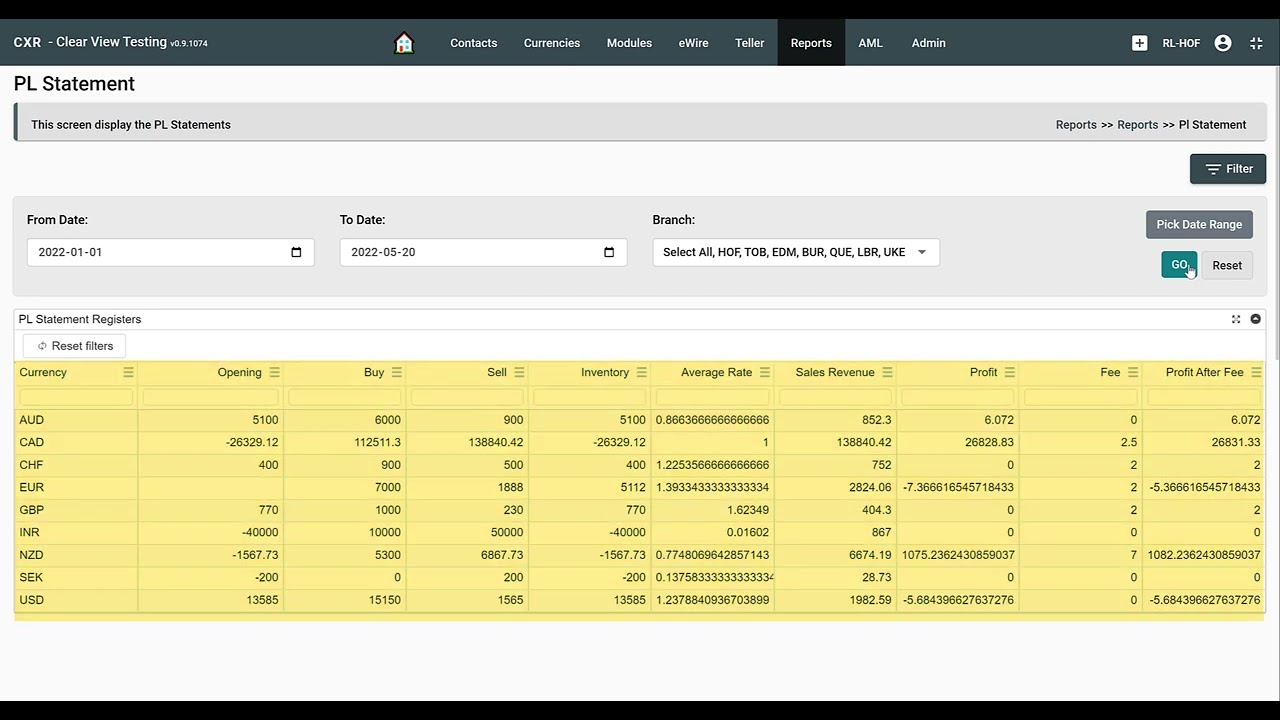Open the AML menu
The height and width of the screenshot is (720, 1280).
870,43
